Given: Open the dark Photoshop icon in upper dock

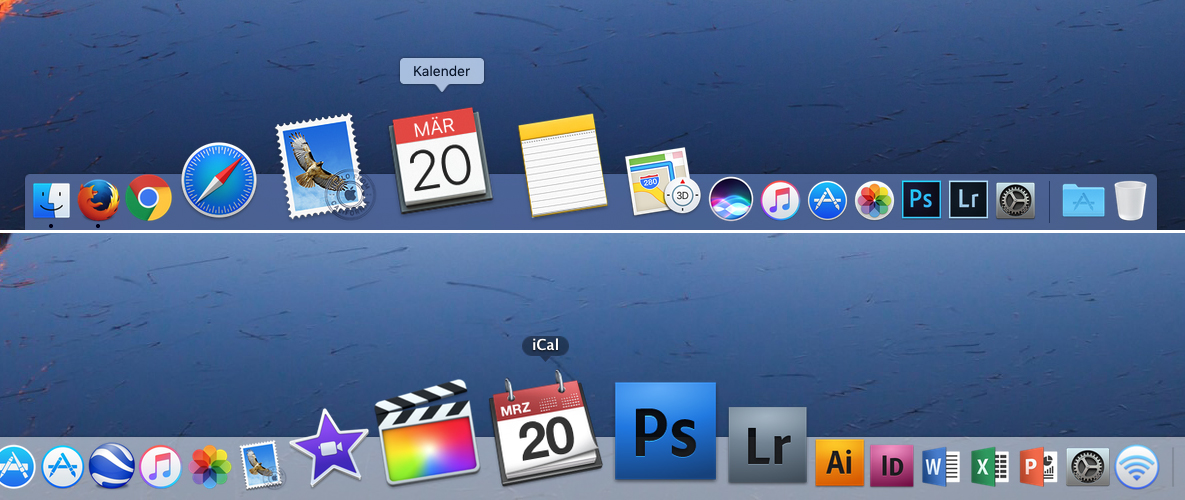Looking at the screenshot, I should [921, 199].
